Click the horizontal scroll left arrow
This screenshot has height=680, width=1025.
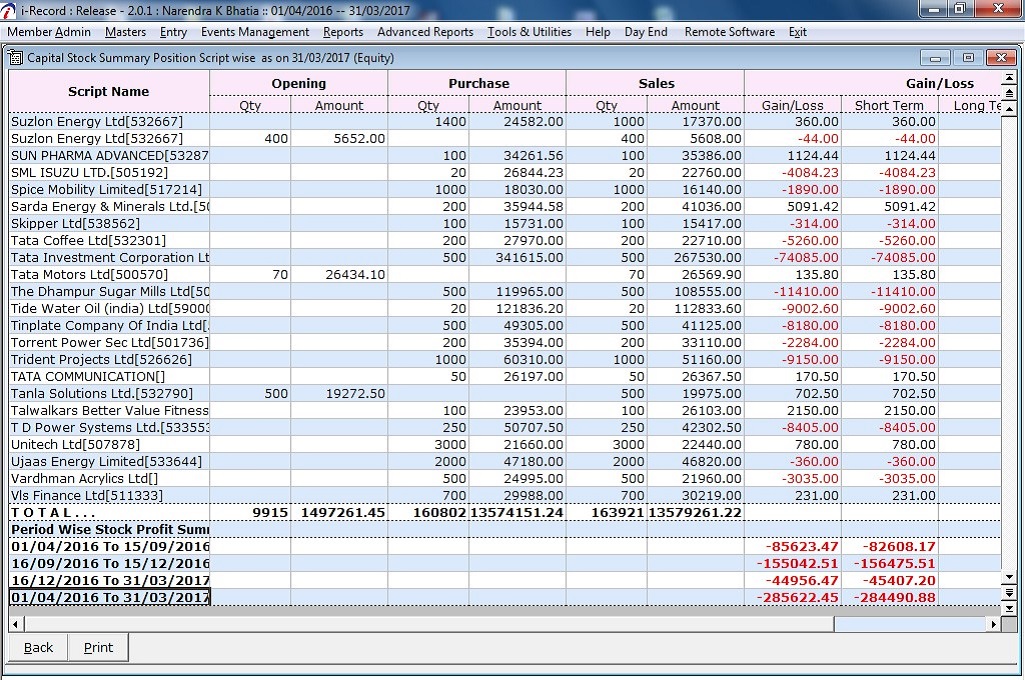[16, 624]
